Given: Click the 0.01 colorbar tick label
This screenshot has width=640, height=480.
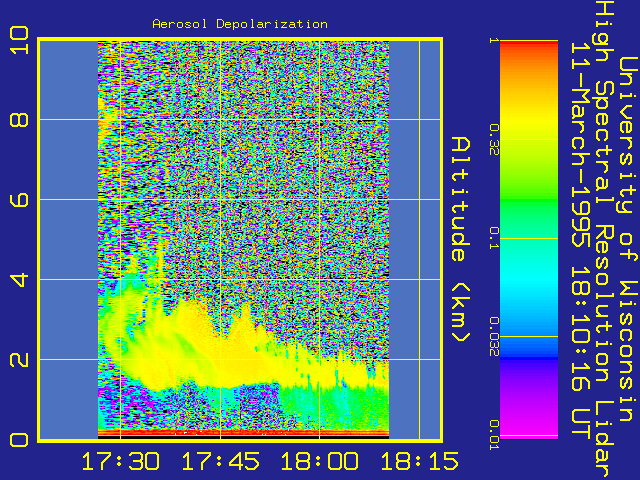Looking at the screenshot, I should tap(494, 435).
